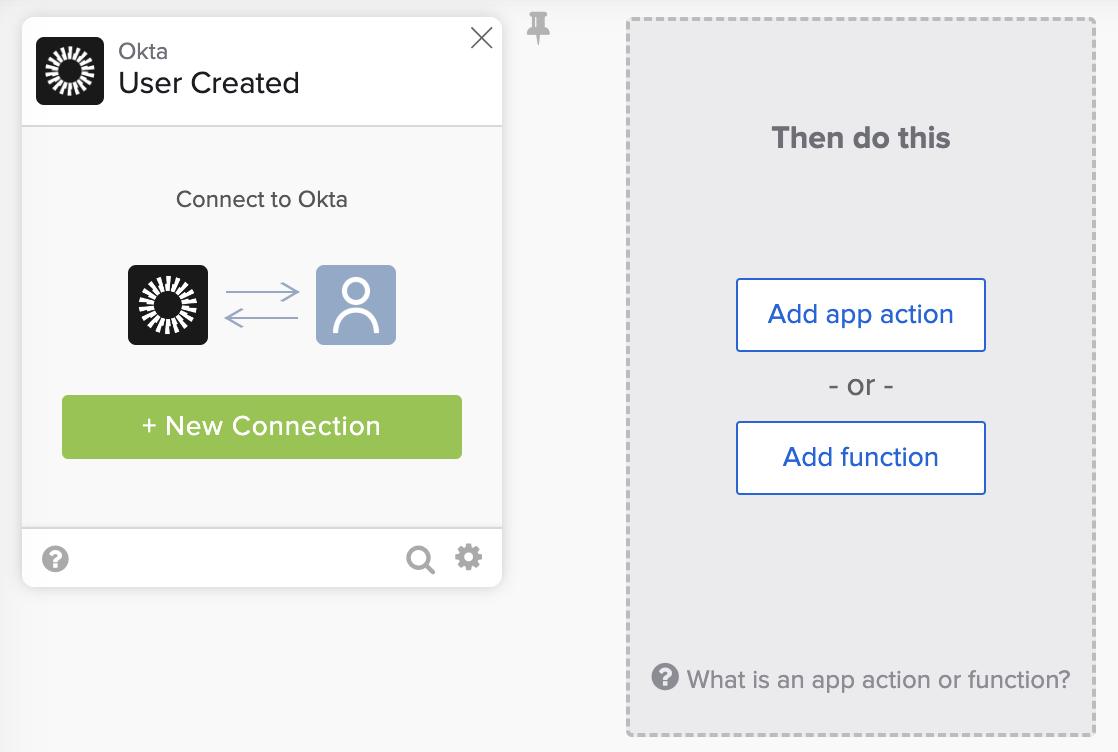
Task: Click the Okta logo in the connection diagram
Action: tap(168, 305)
